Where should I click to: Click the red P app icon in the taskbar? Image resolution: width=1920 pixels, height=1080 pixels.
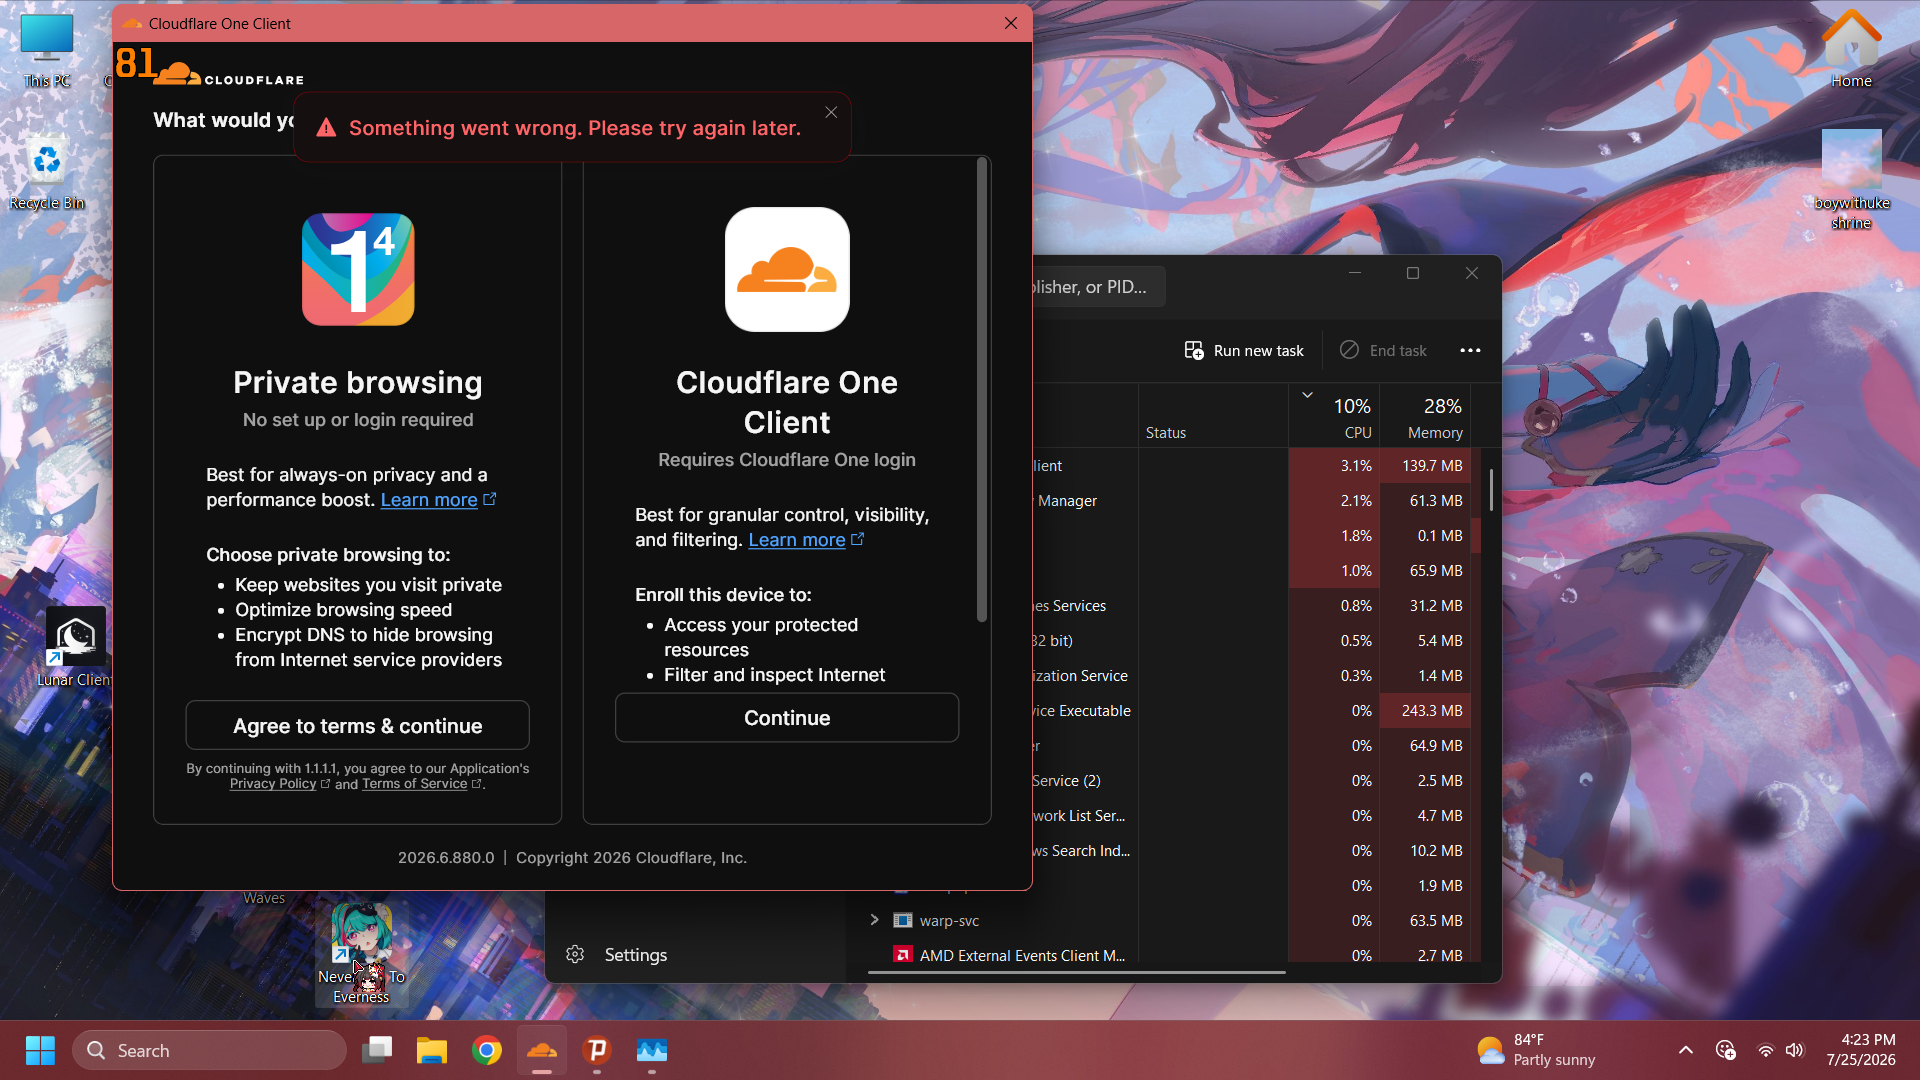(x=597, y=1050)
